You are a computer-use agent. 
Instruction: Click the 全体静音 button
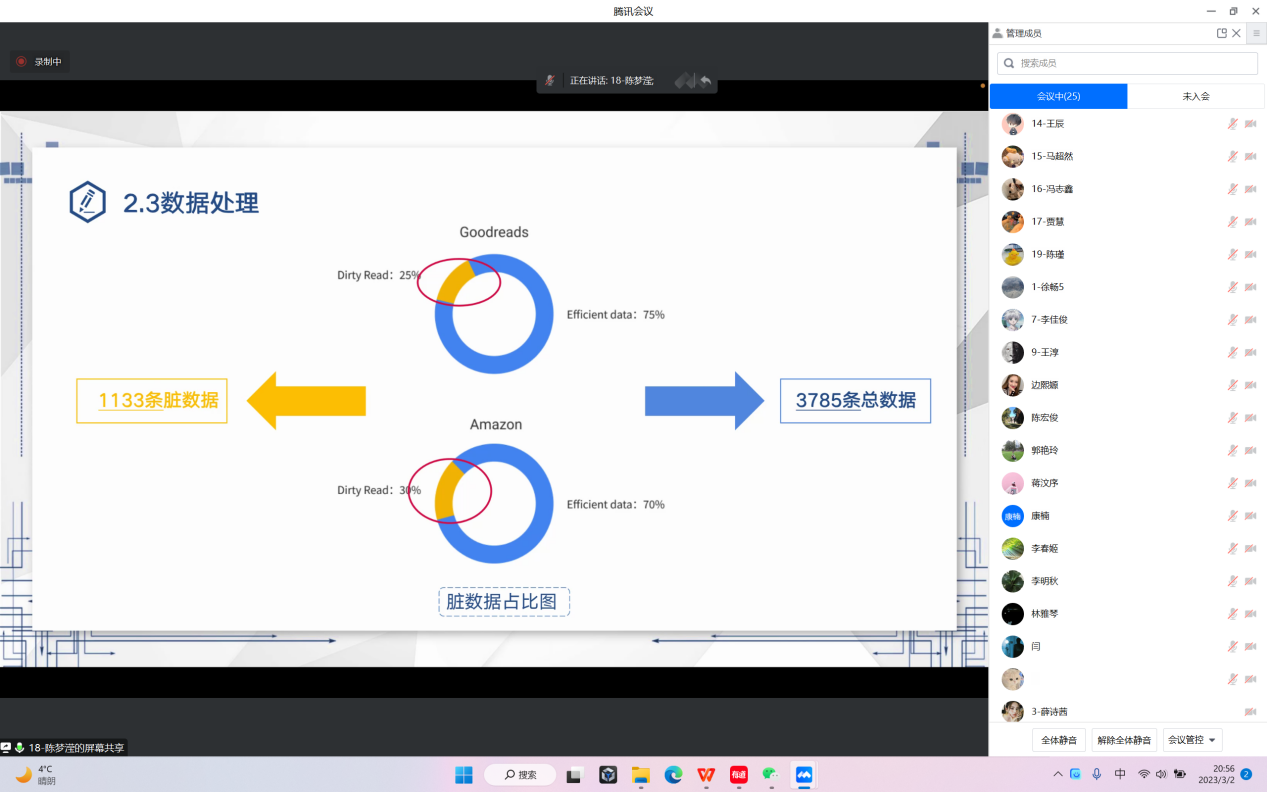point(1059,740)
